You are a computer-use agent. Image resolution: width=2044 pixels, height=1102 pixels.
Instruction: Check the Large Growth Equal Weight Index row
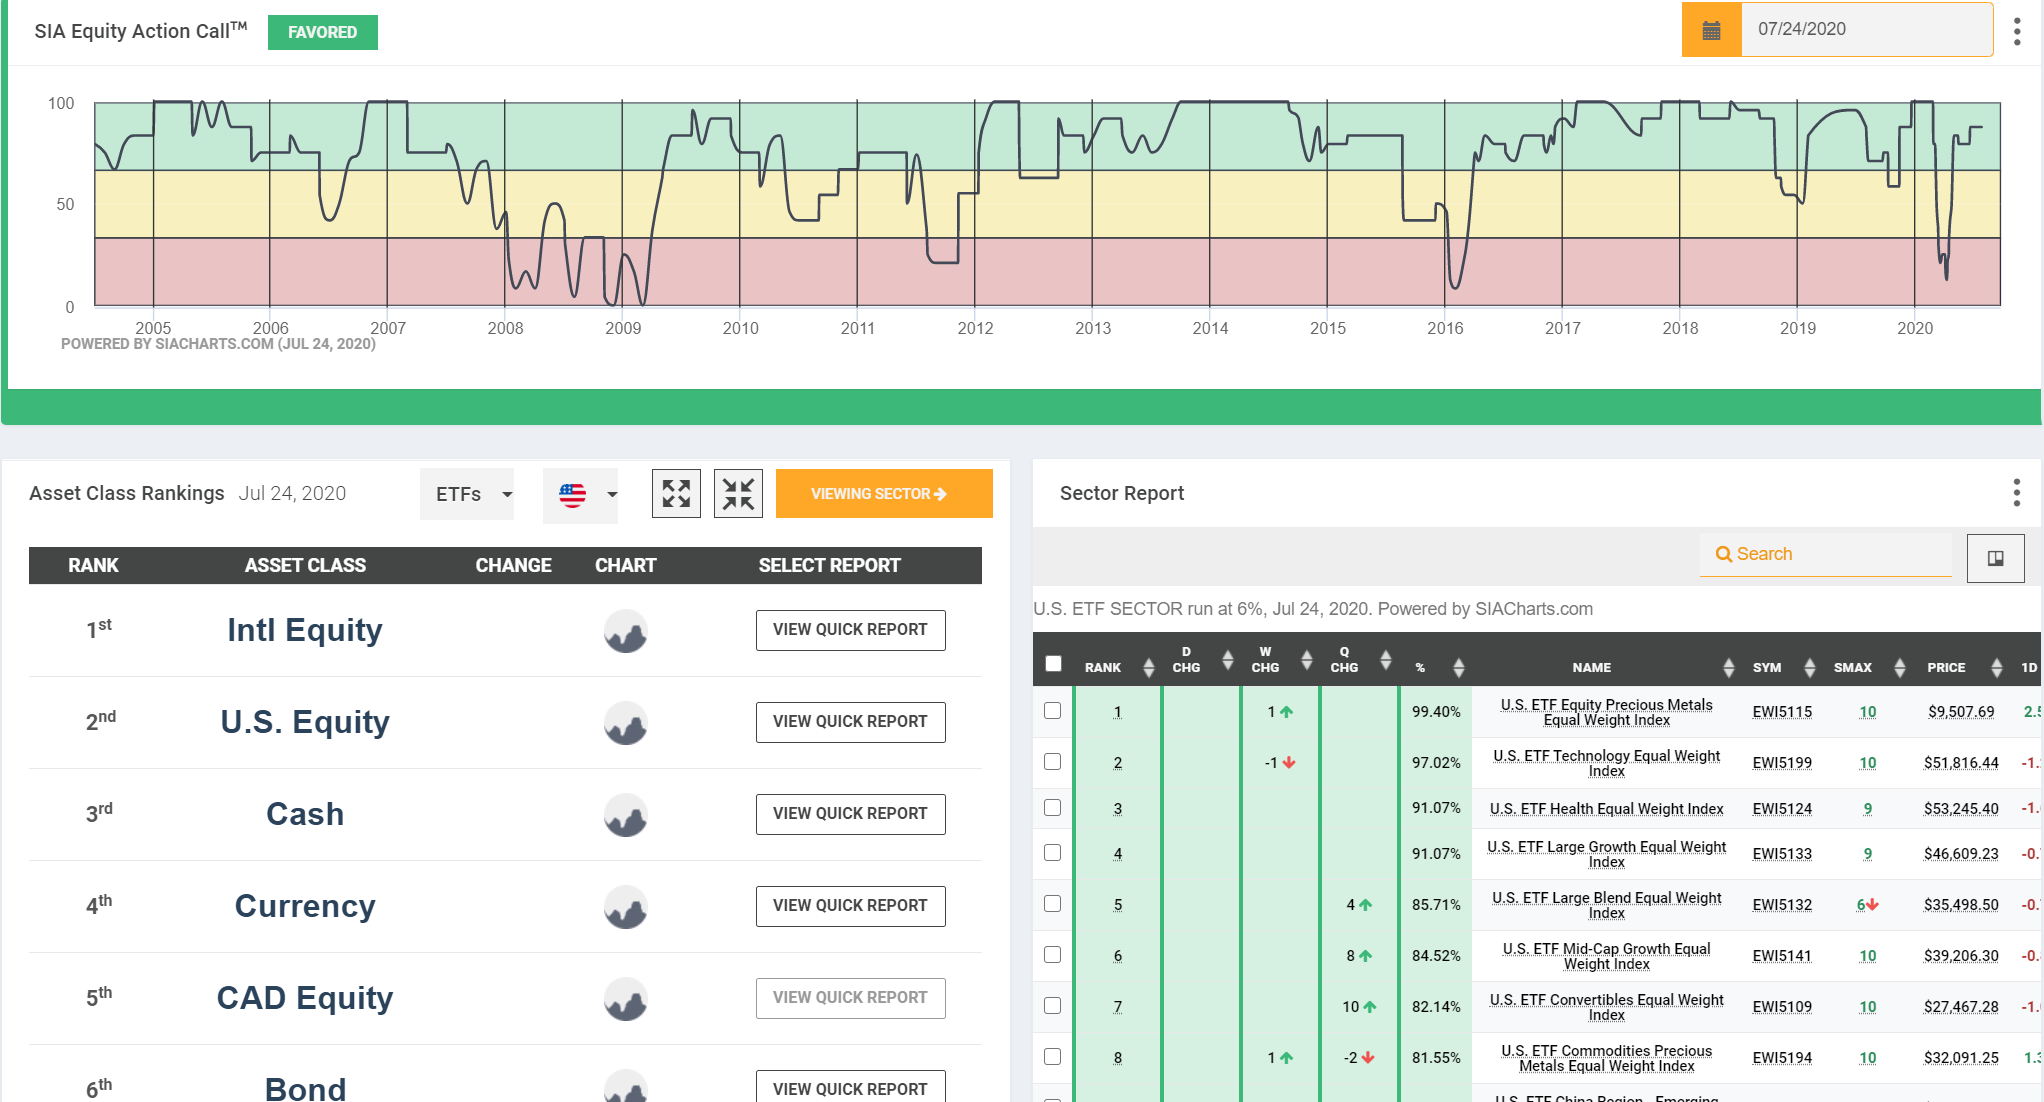pos(1052,852)
